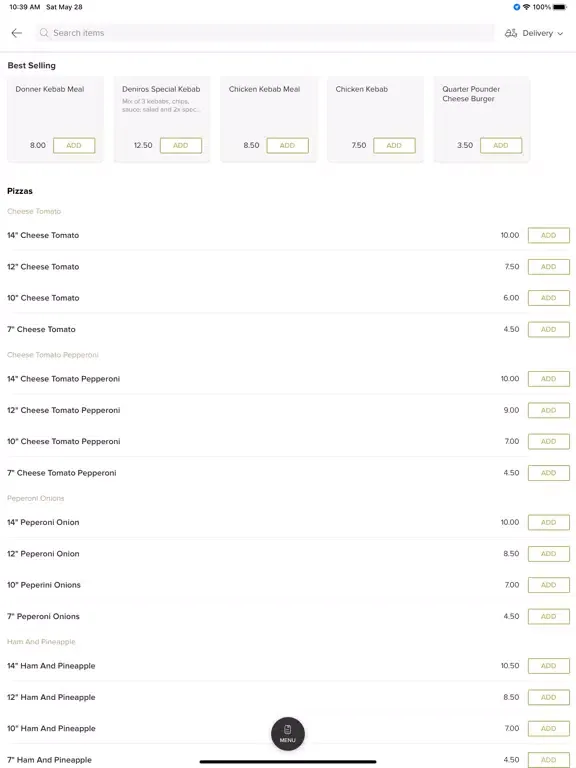576x768 pixels.
Task: Focus the Search items field
Action: point(264,33)
